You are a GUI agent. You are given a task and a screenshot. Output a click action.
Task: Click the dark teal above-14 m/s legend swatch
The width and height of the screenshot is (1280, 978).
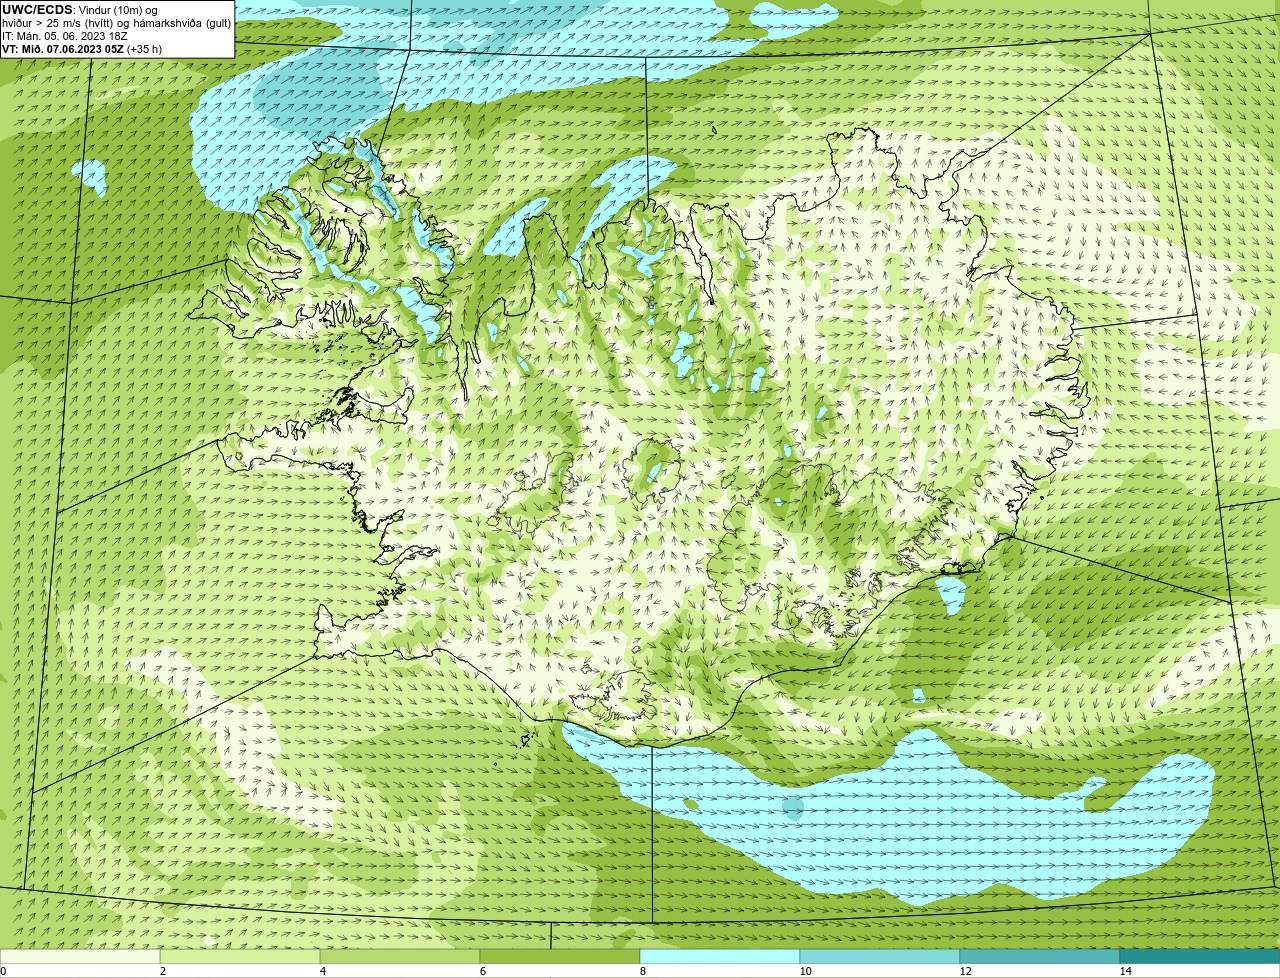pyautogui.click(x=1200, y=956)
